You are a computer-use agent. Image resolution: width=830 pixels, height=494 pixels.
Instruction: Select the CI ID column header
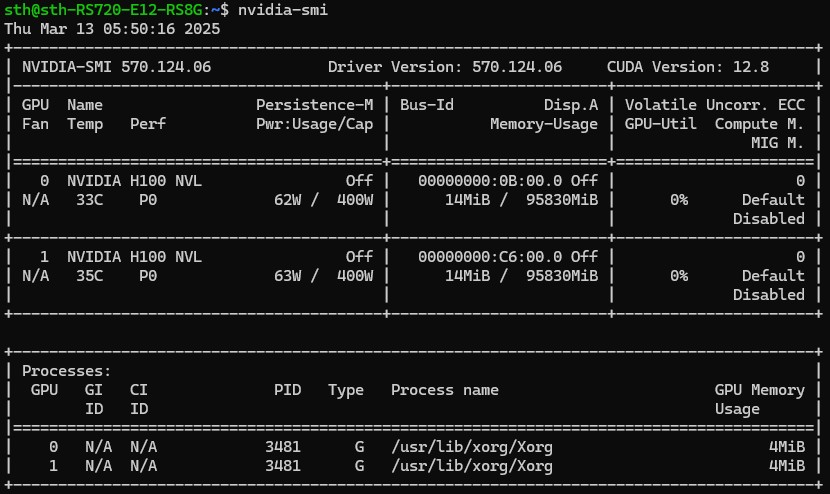139,399
